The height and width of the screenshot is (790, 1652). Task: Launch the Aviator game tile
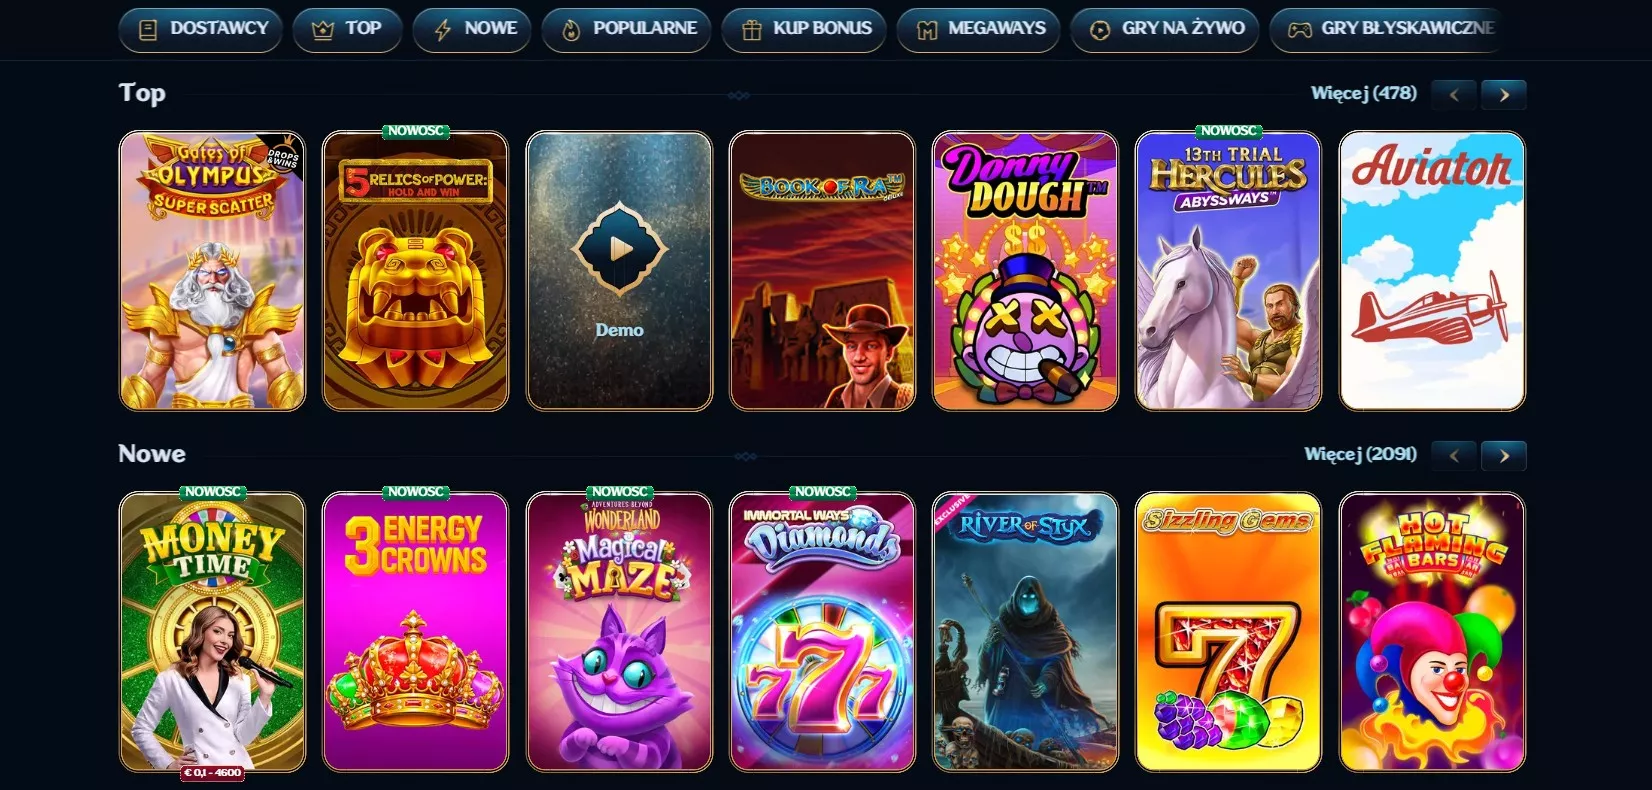(x=1432, y=271)
